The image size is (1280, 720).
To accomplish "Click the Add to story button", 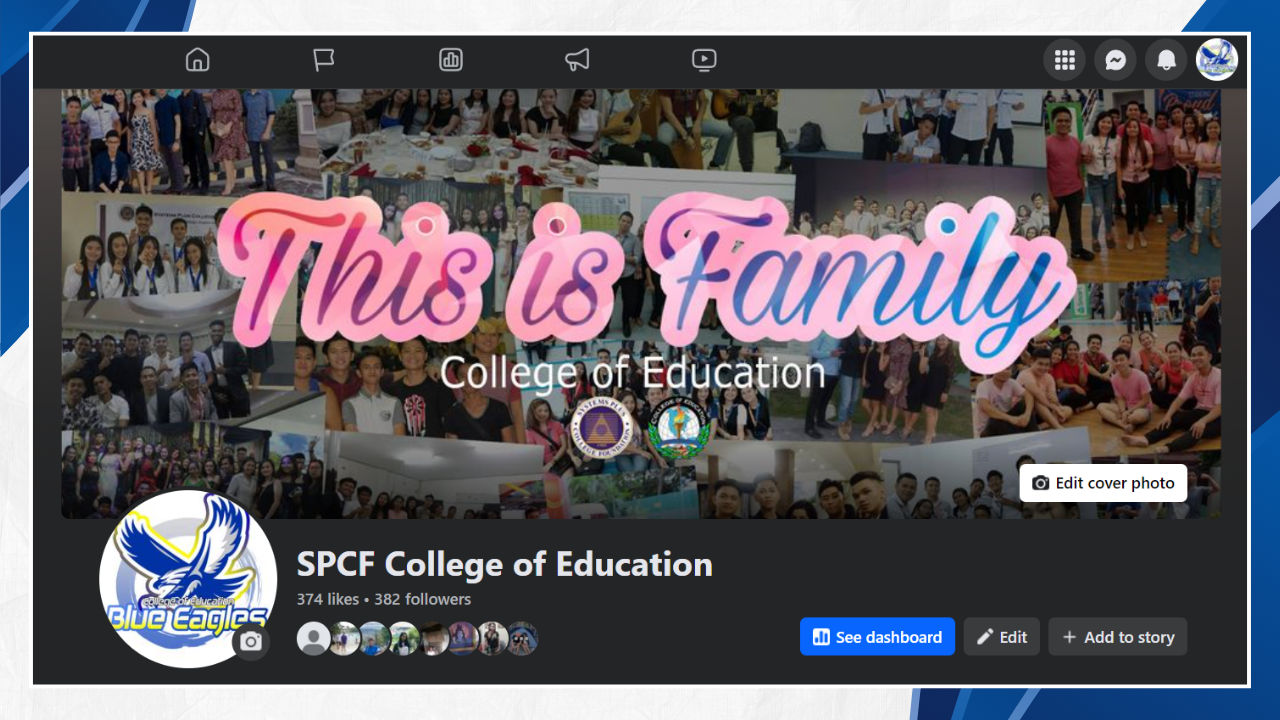I will (1118, 637).
